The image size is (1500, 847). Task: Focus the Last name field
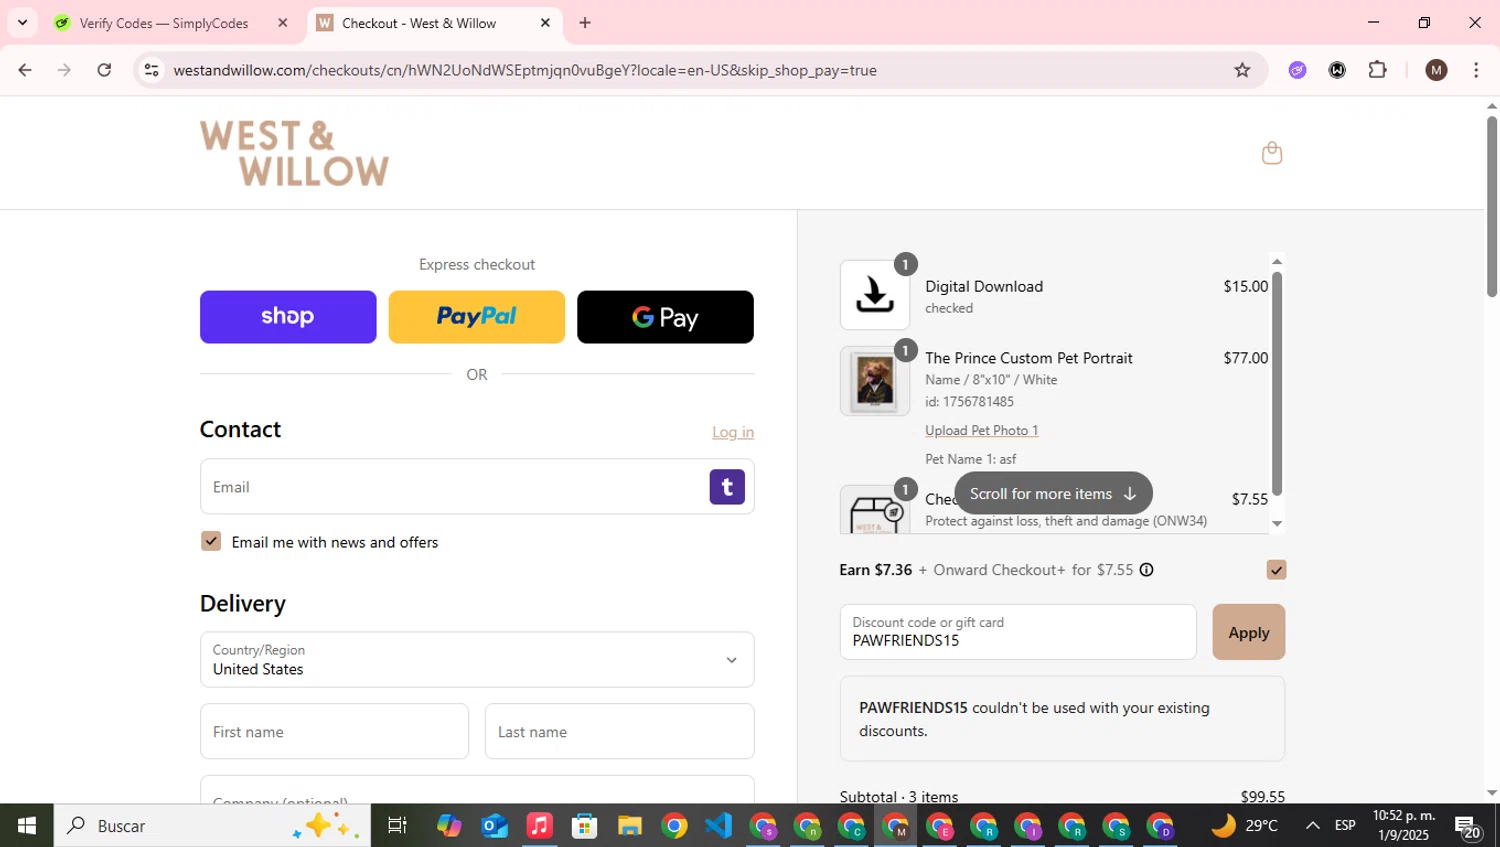click(620, 732)
